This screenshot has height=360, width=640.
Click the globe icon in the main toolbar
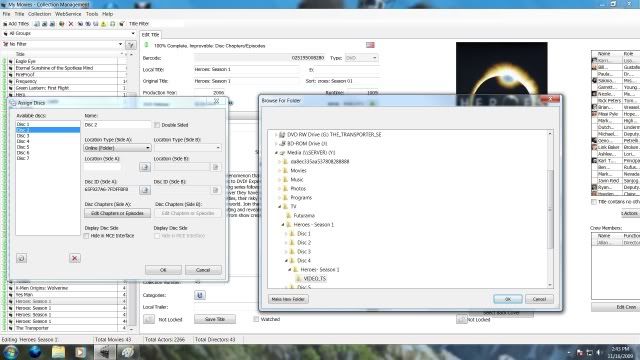point(62,24)
